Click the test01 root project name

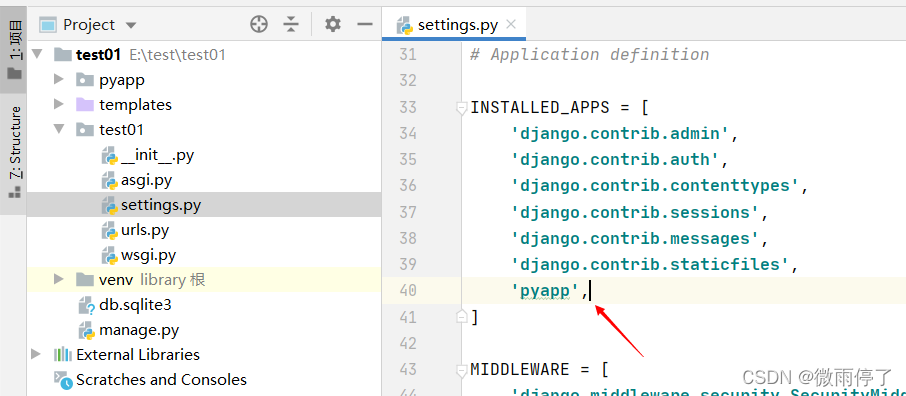(98, 55)
